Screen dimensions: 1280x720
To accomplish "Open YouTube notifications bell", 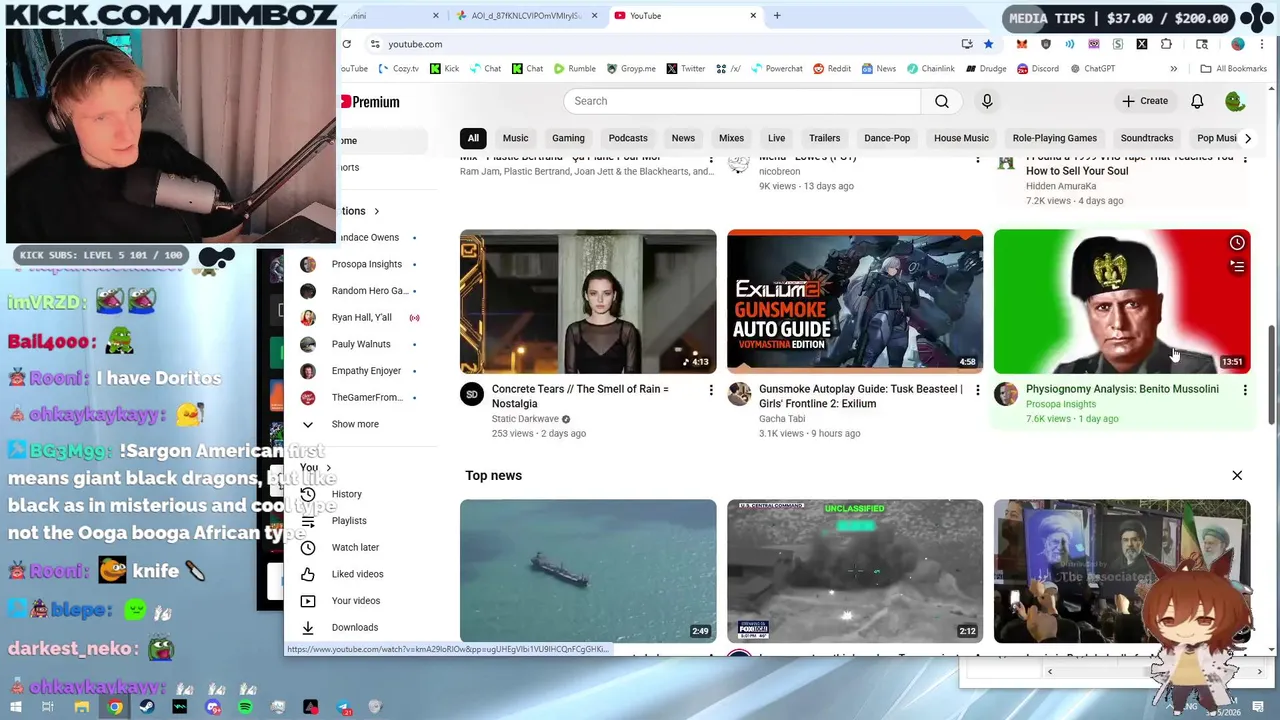I will [x=1197, y=101].
